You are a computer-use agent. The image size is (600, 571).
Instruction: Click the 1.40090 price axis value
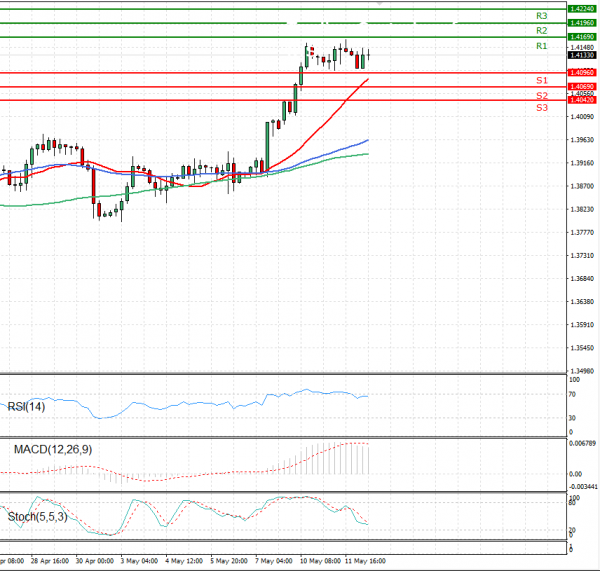582,117
